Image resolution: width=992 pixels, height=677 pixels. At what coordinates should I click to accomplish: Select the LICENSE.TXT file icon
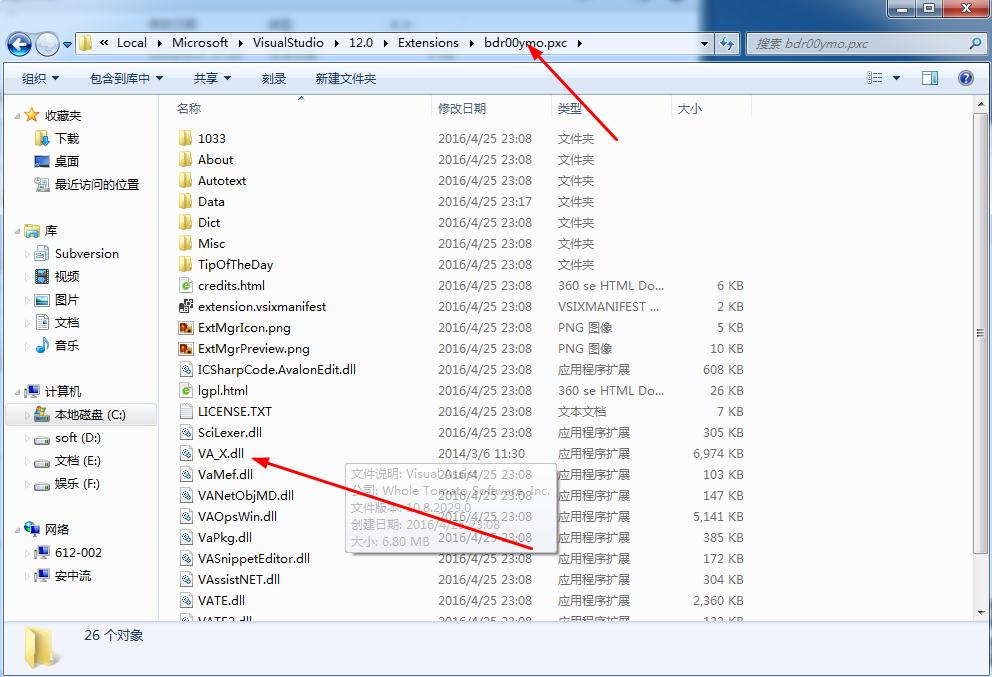pos(185,411)
